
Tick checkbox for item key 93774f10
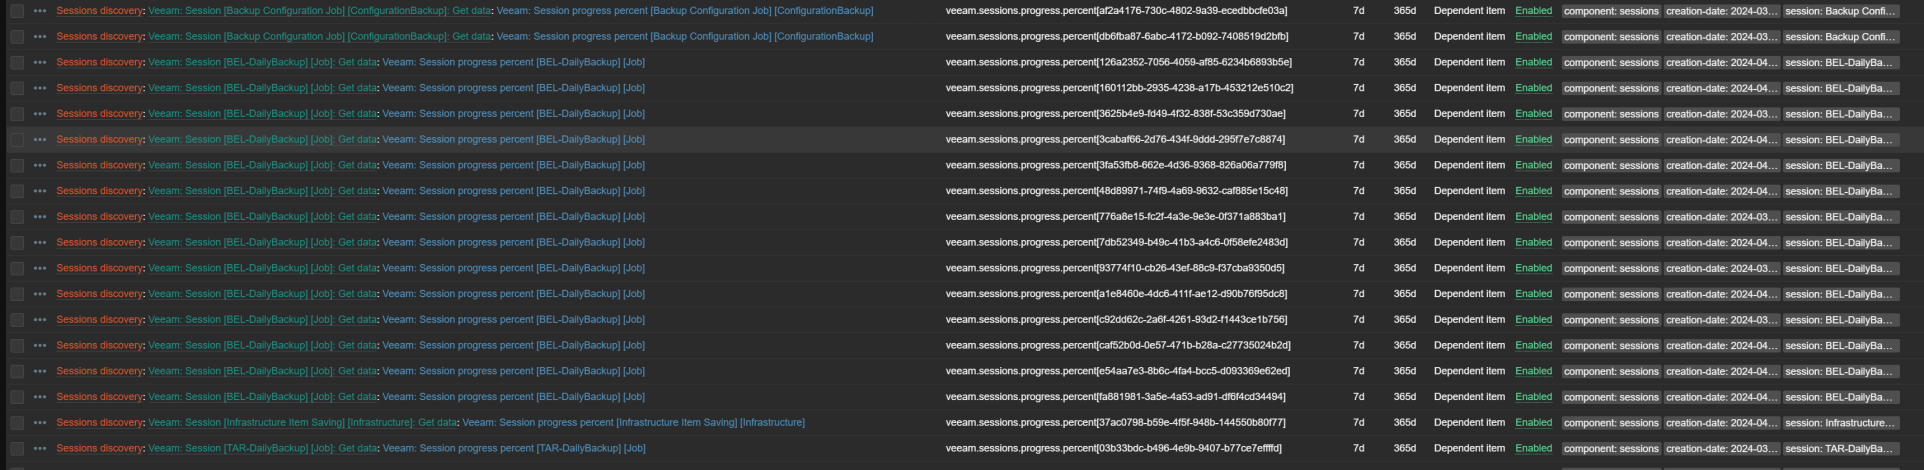[x=17, y=268]
